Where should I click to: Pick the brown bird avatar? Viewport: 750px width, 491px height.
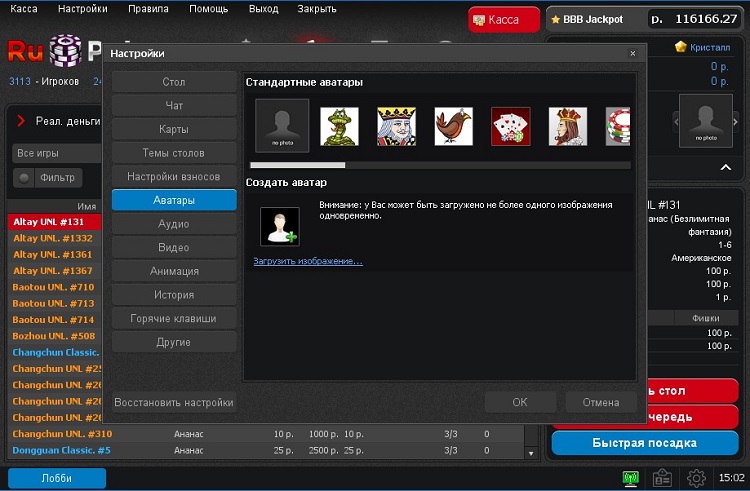[453, 126]
